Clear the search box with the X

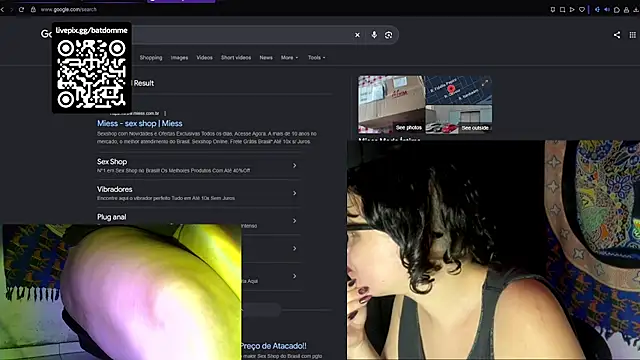(357, 35)
